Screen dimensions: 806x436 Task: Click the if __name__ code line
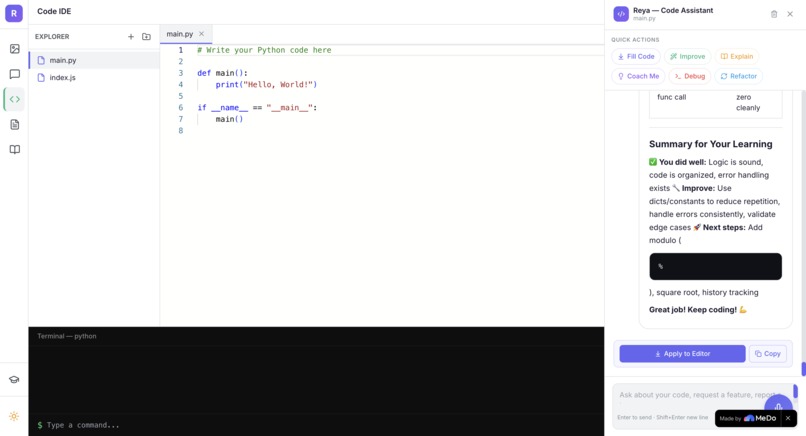[x=257, y=107]
